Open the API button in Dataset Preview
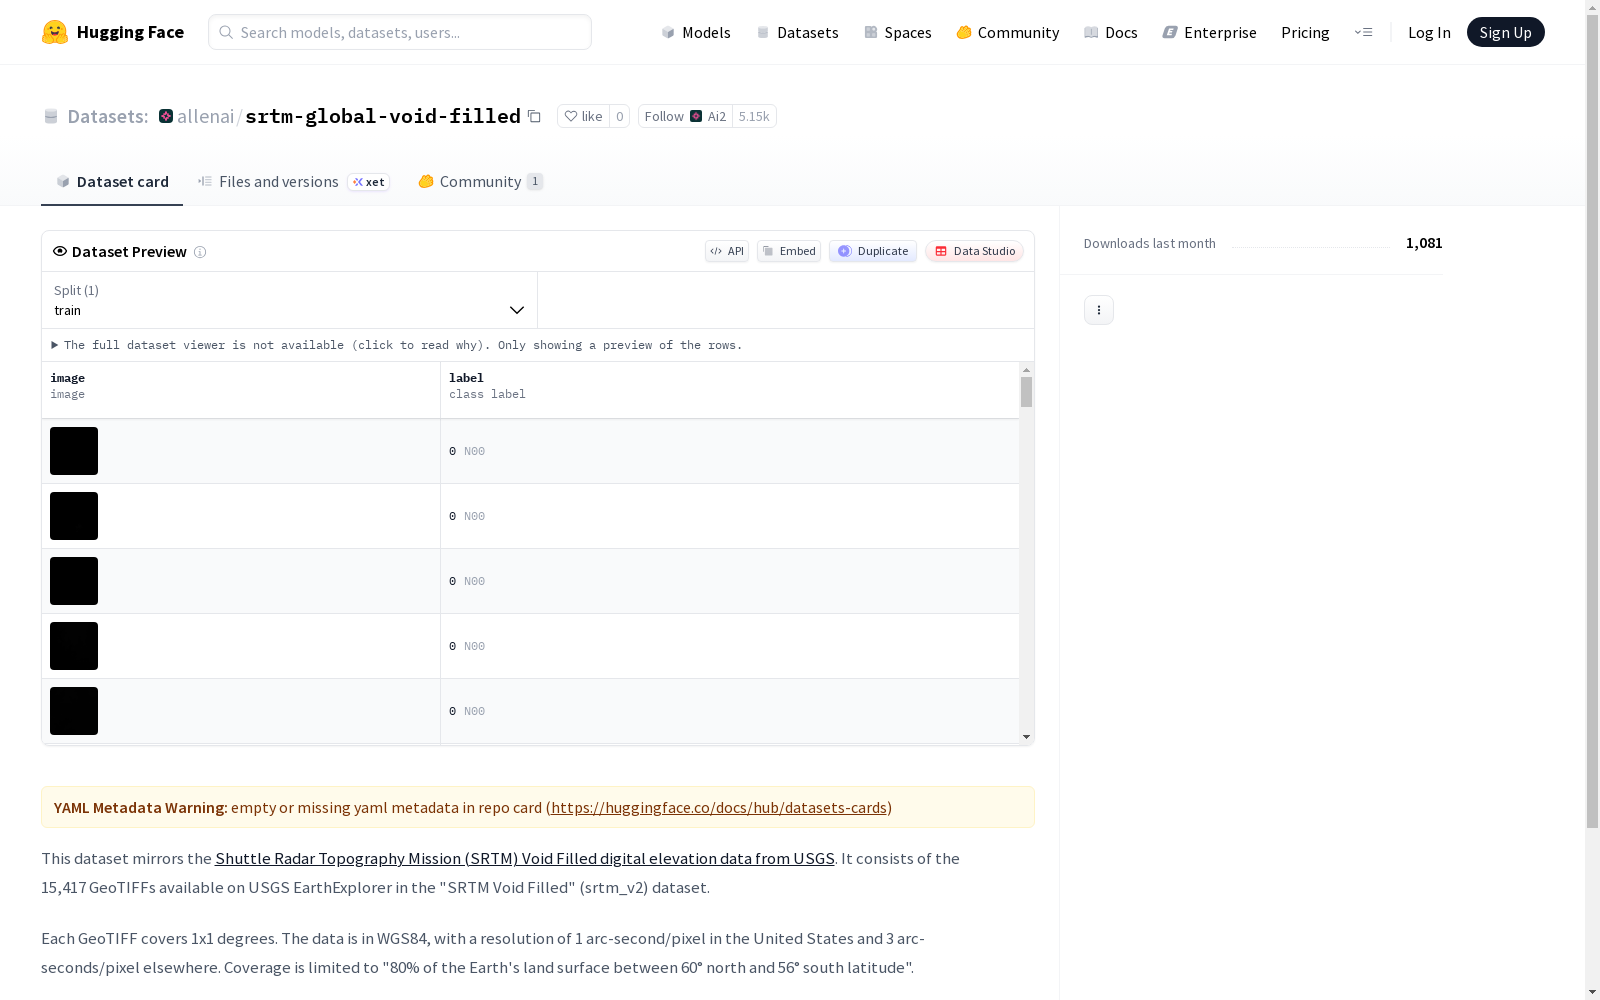1600x1000 pixels. (x=727, y=251)
